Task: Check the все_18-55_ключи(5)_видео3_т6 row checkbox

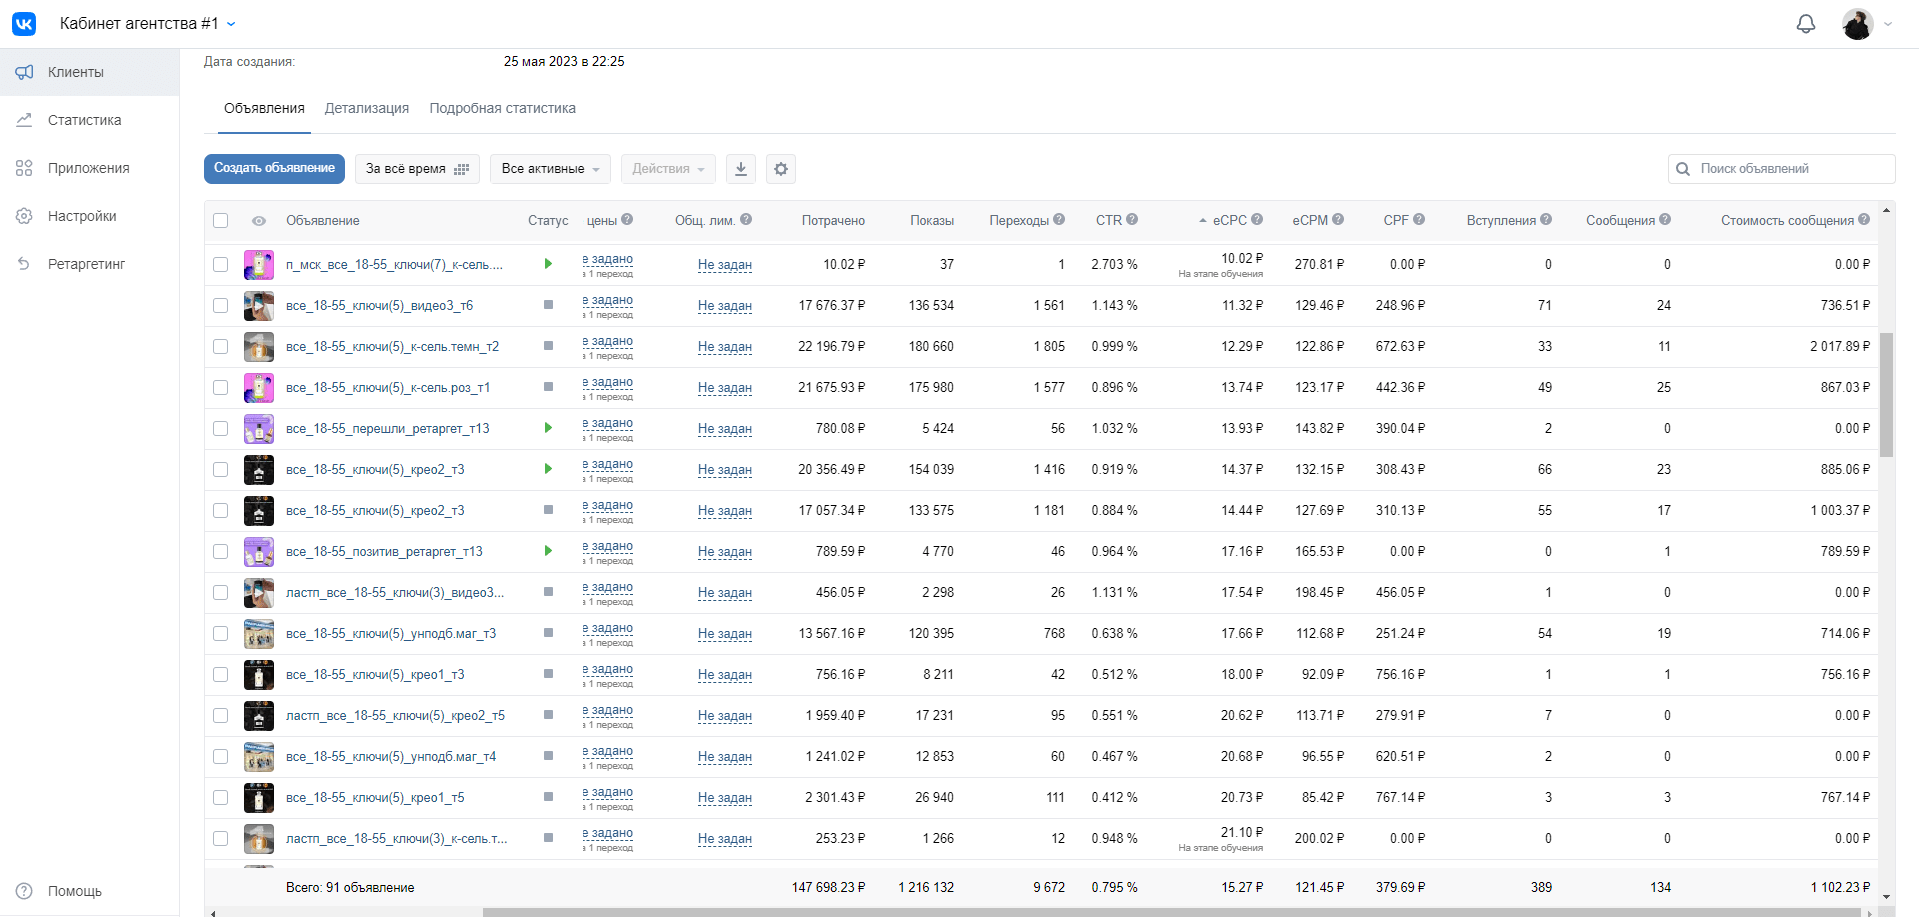Action: [221, 306]
